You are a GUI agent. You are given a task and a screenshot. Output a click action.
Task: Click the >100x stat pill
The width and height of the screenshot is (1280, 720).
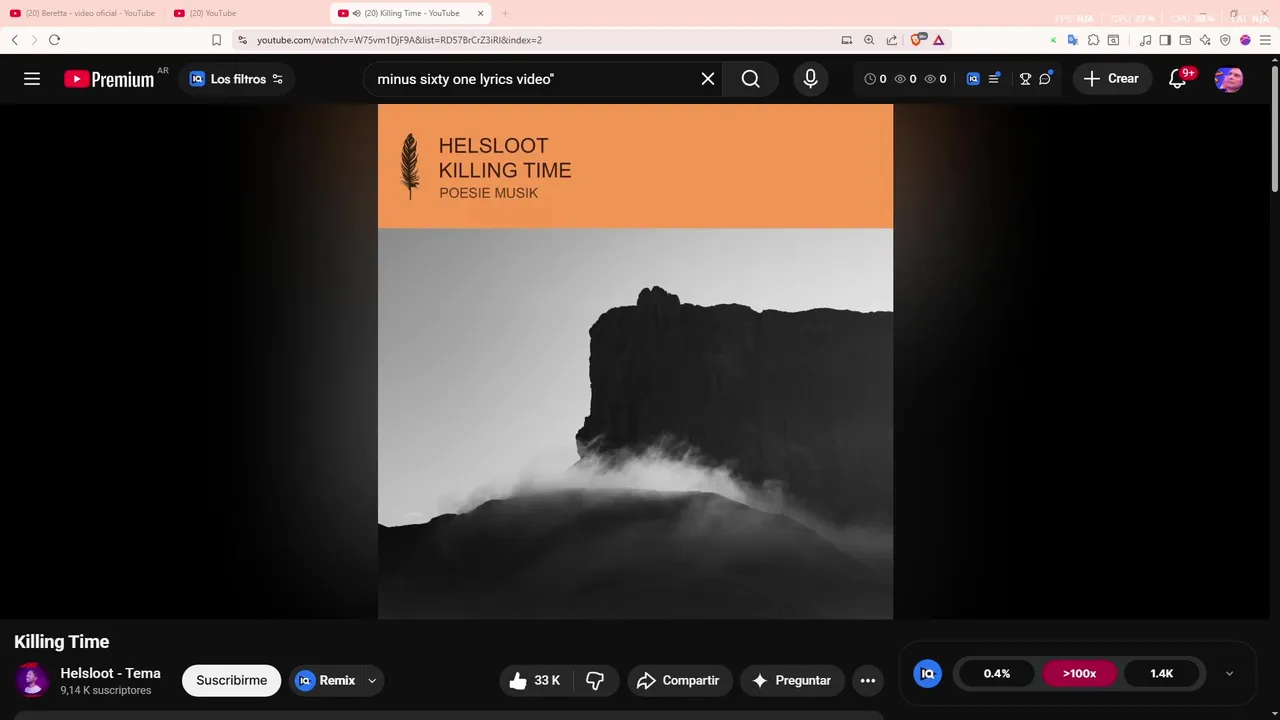point(1079,673)
